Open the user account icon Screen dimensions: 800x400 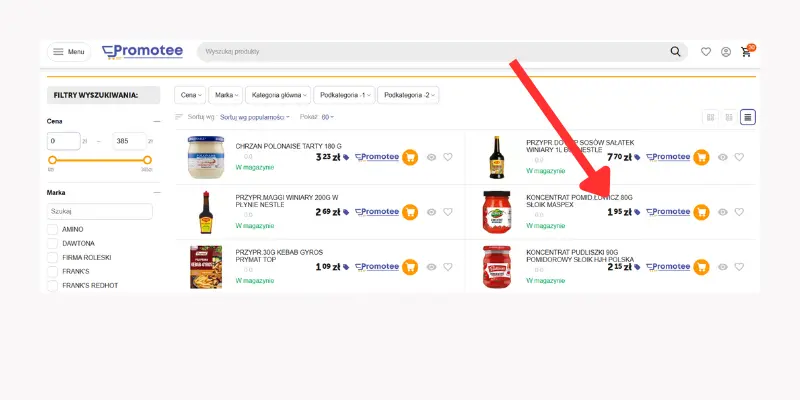click(726, 52)
